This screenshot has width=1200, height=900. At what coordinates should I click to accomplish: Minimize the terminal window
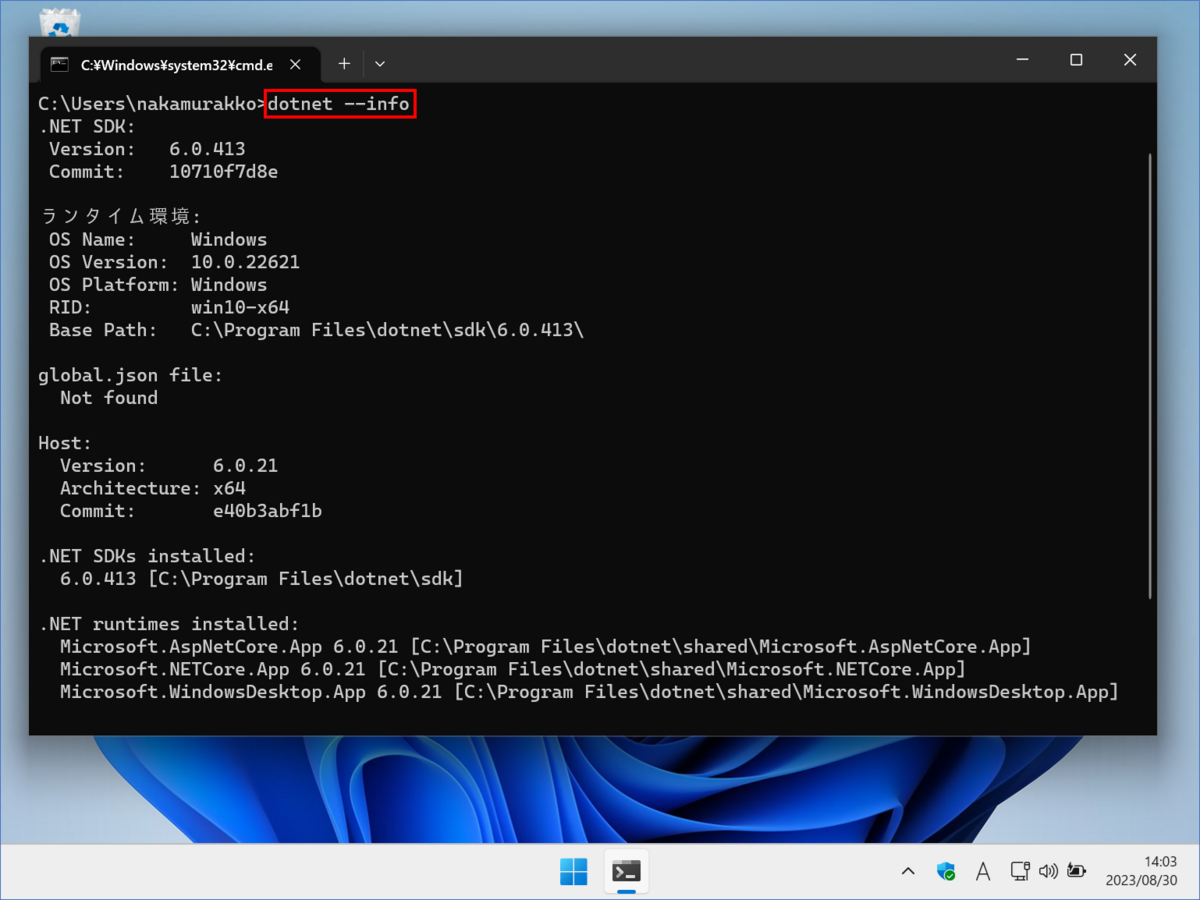tap(1021, 60)
